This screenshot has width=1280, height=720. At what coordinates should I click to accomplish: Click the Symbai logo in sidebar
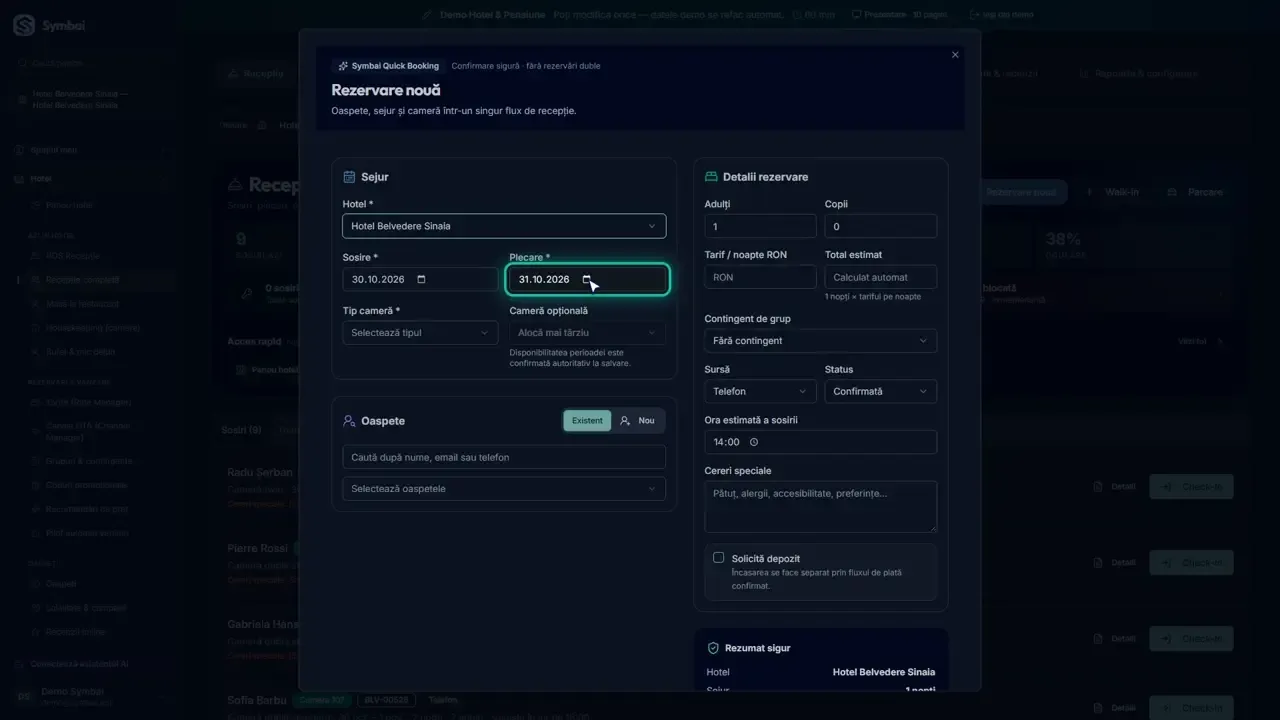24,25
